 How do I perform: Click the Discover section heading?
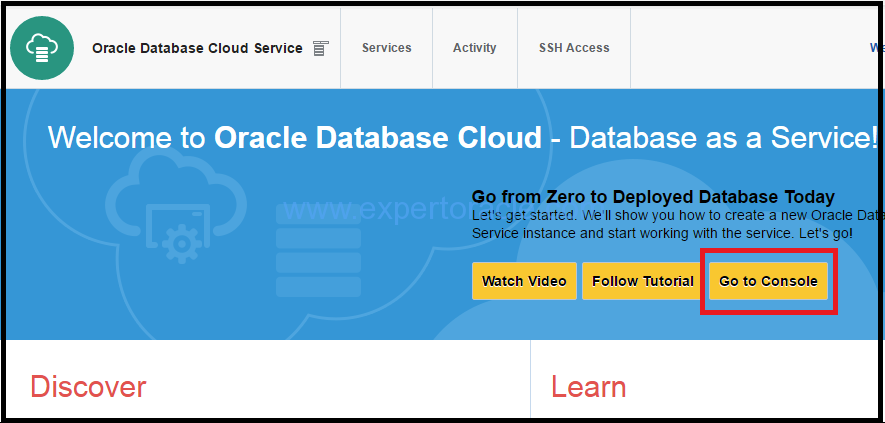pos(88,387)
